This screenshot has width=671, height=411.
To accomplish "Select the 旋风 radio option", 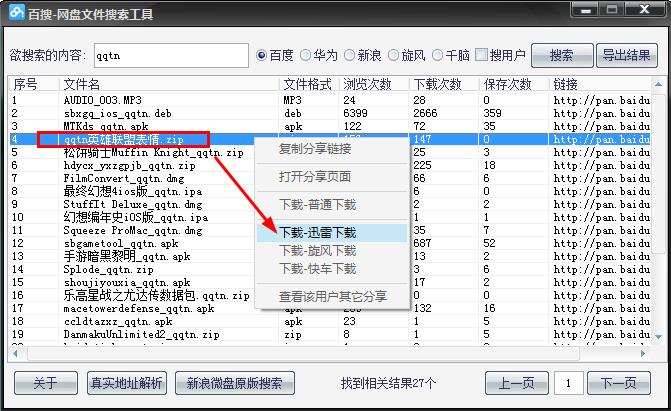I will pos(394,55).
